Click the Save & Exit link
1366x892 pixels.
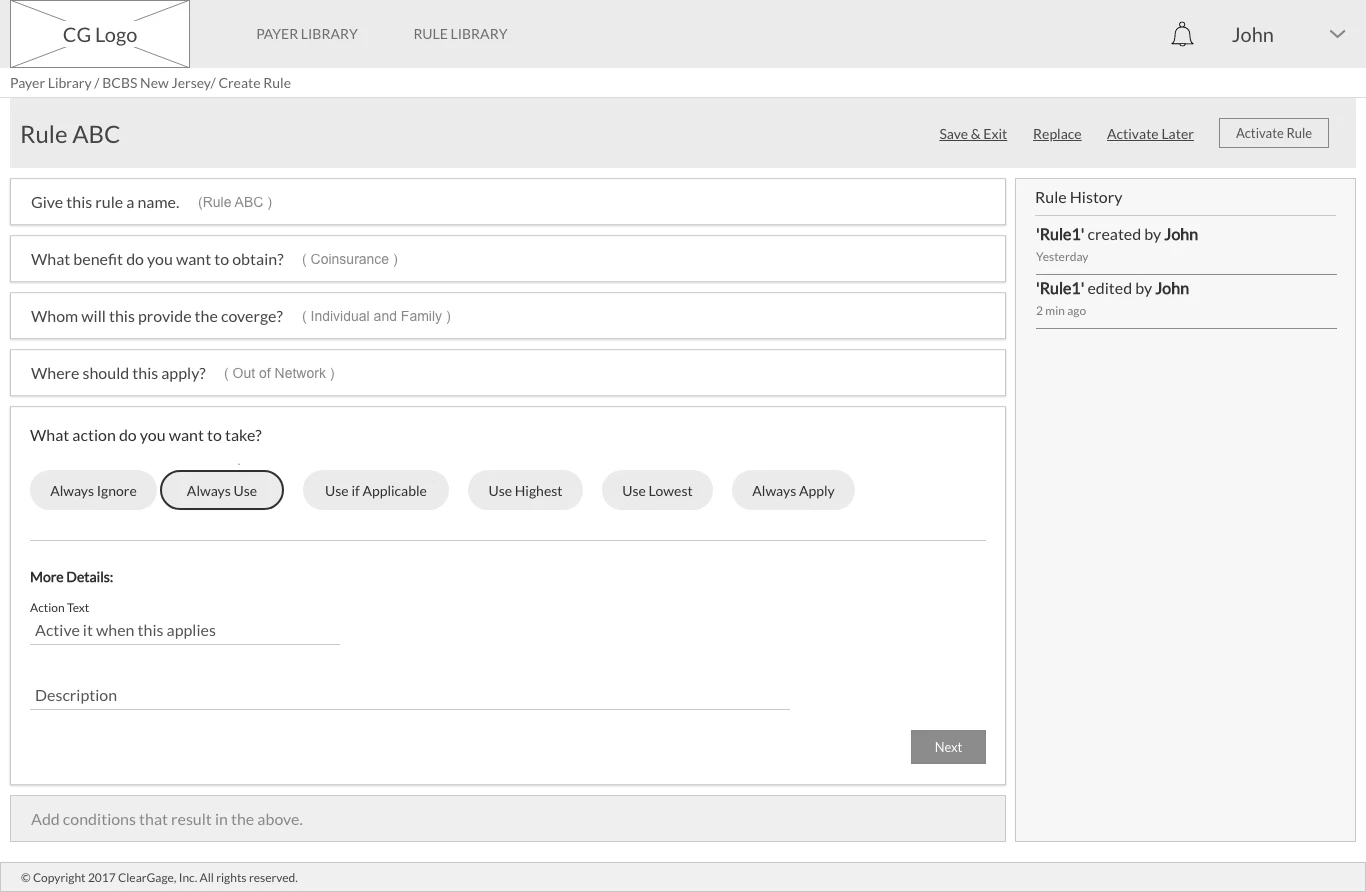[973, 134]
